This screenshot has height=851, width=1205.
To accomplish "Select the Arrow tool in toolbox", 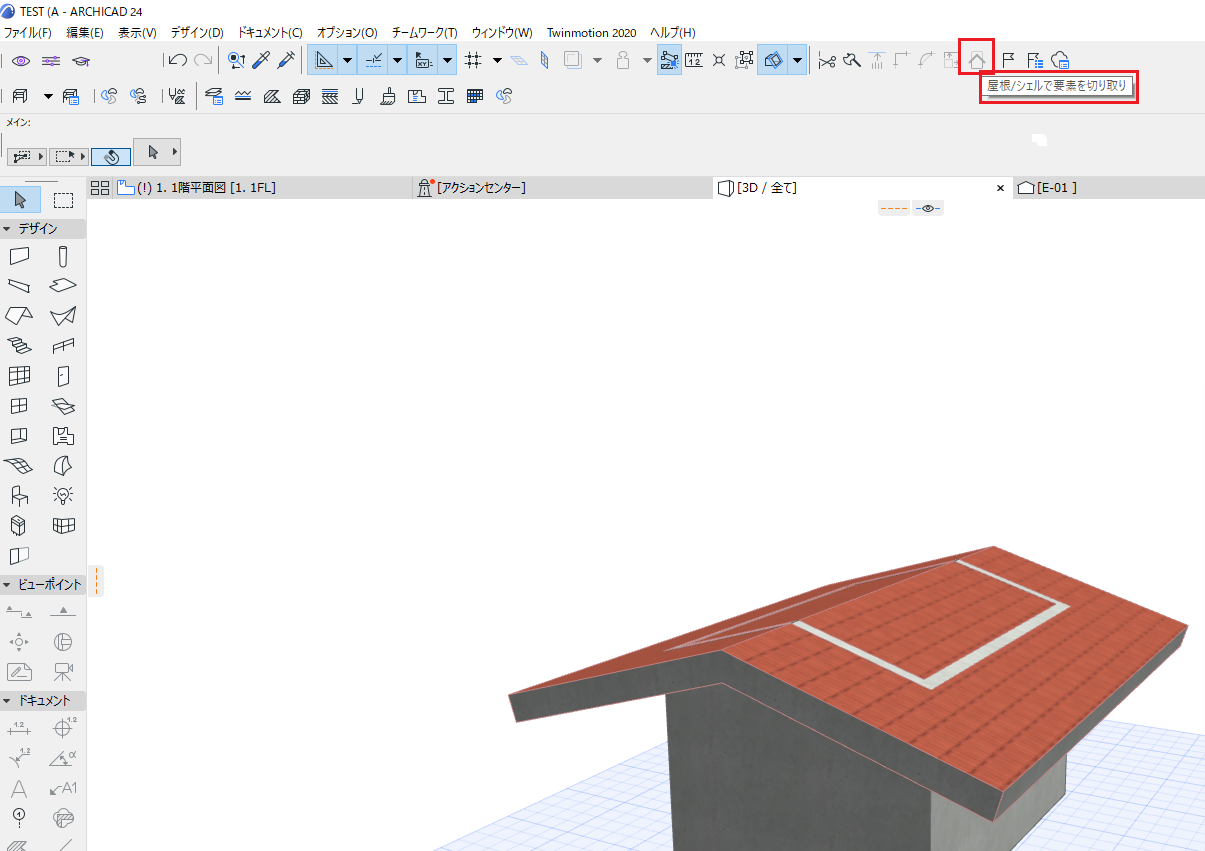I will 20,199.
